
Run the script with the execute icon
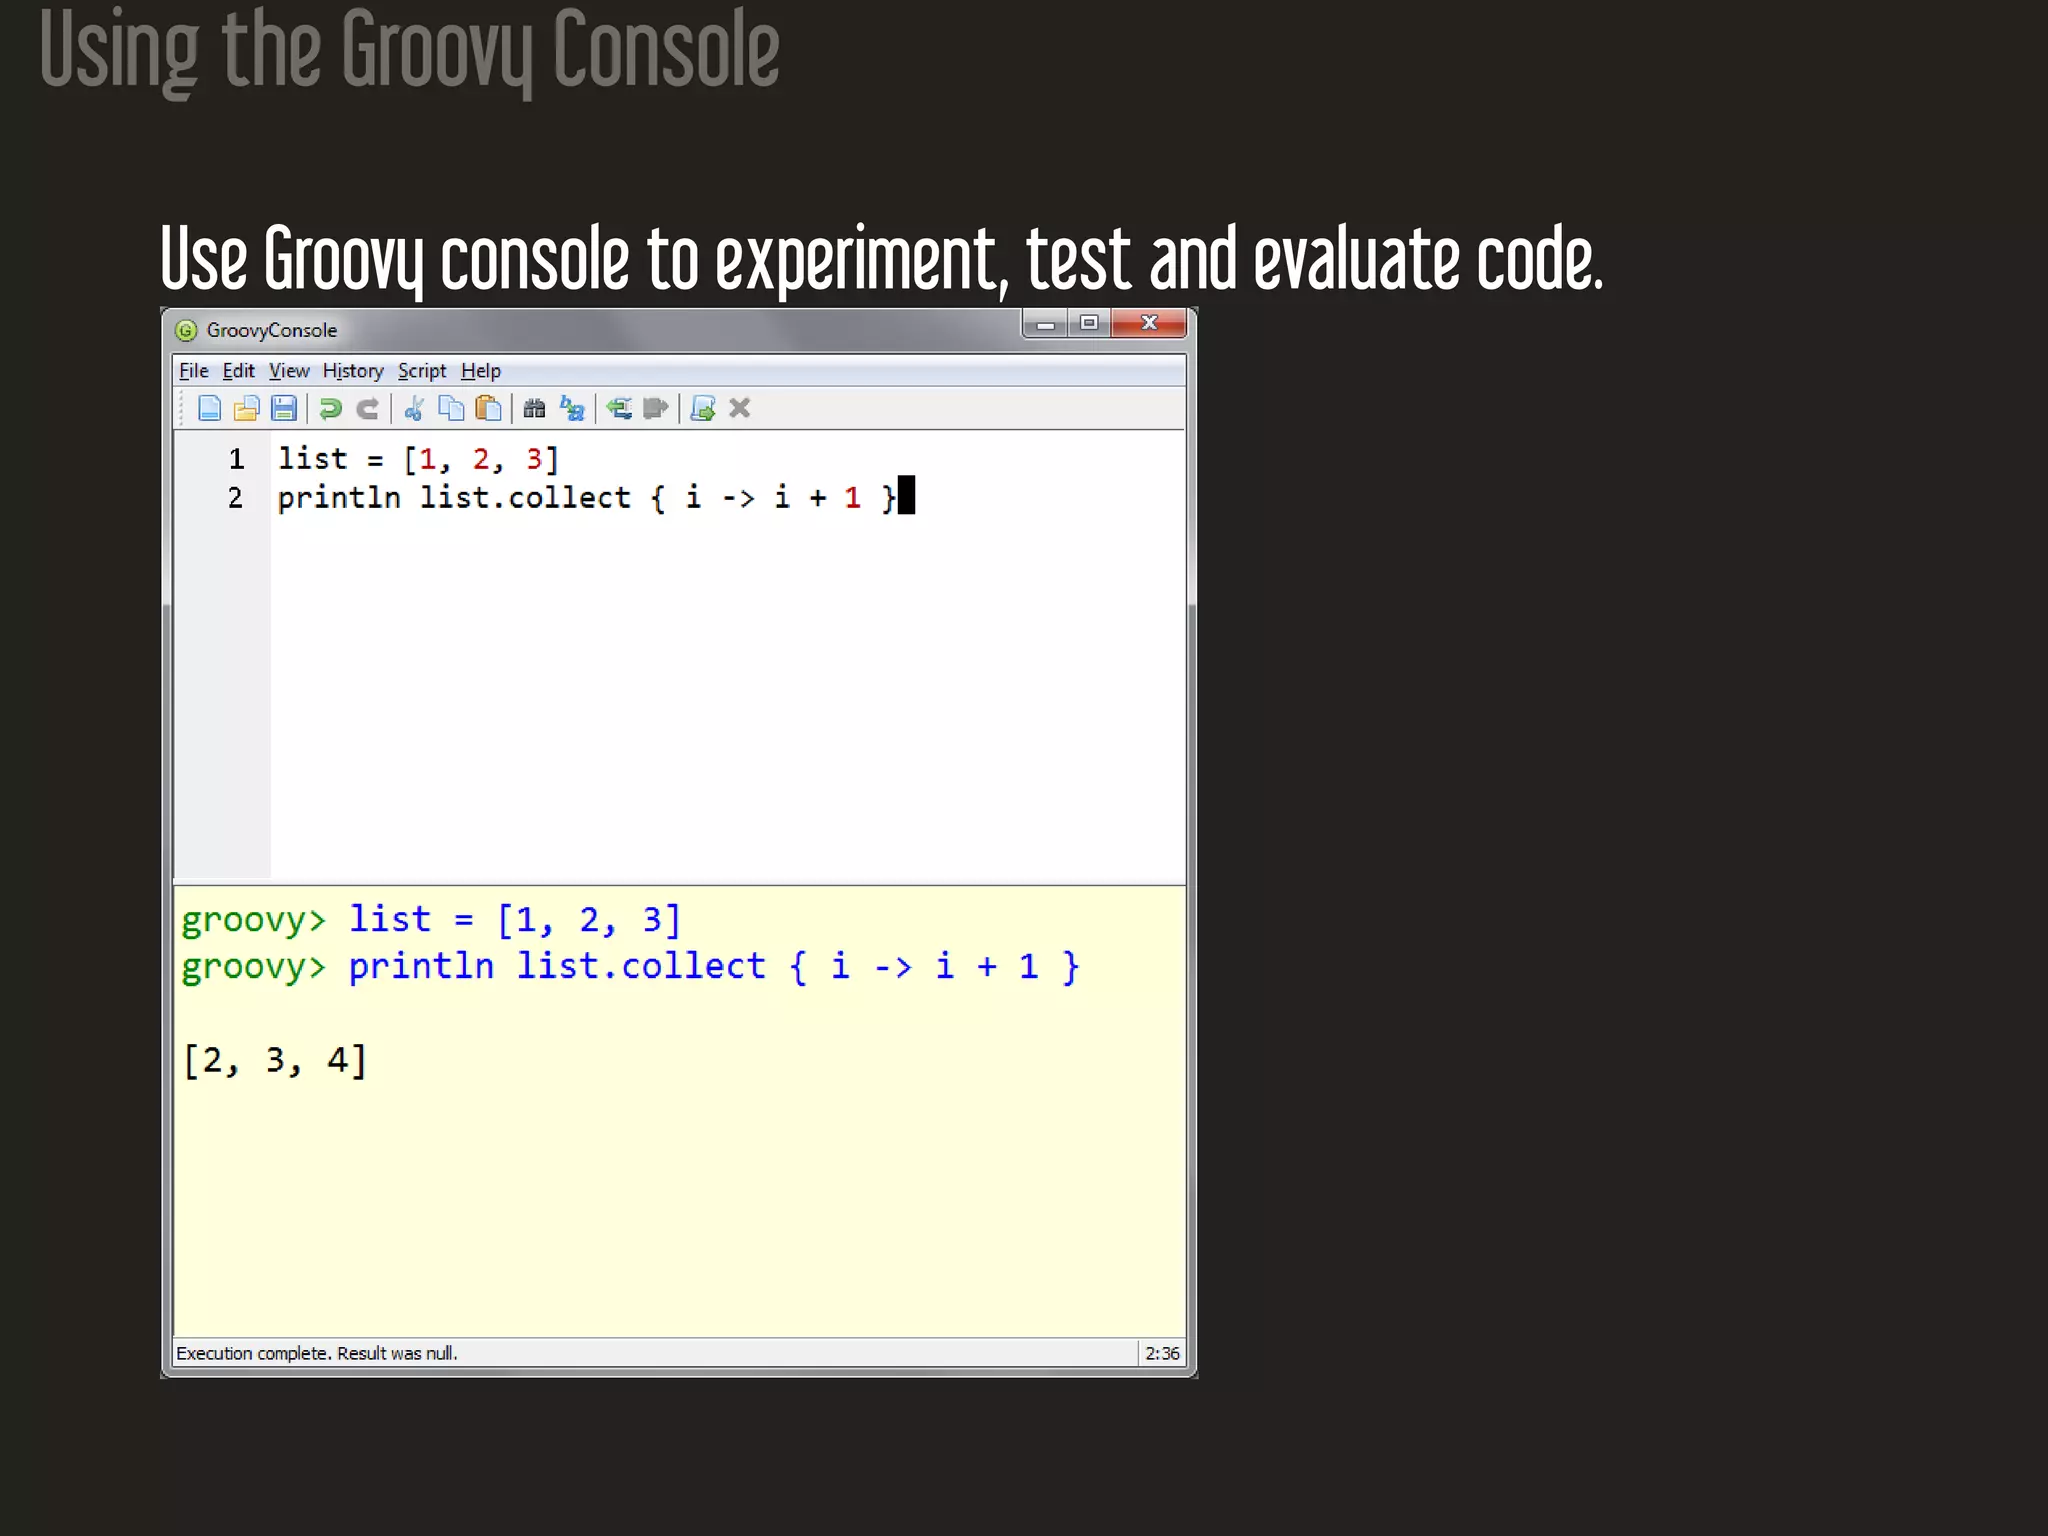[x=703, y=408]
